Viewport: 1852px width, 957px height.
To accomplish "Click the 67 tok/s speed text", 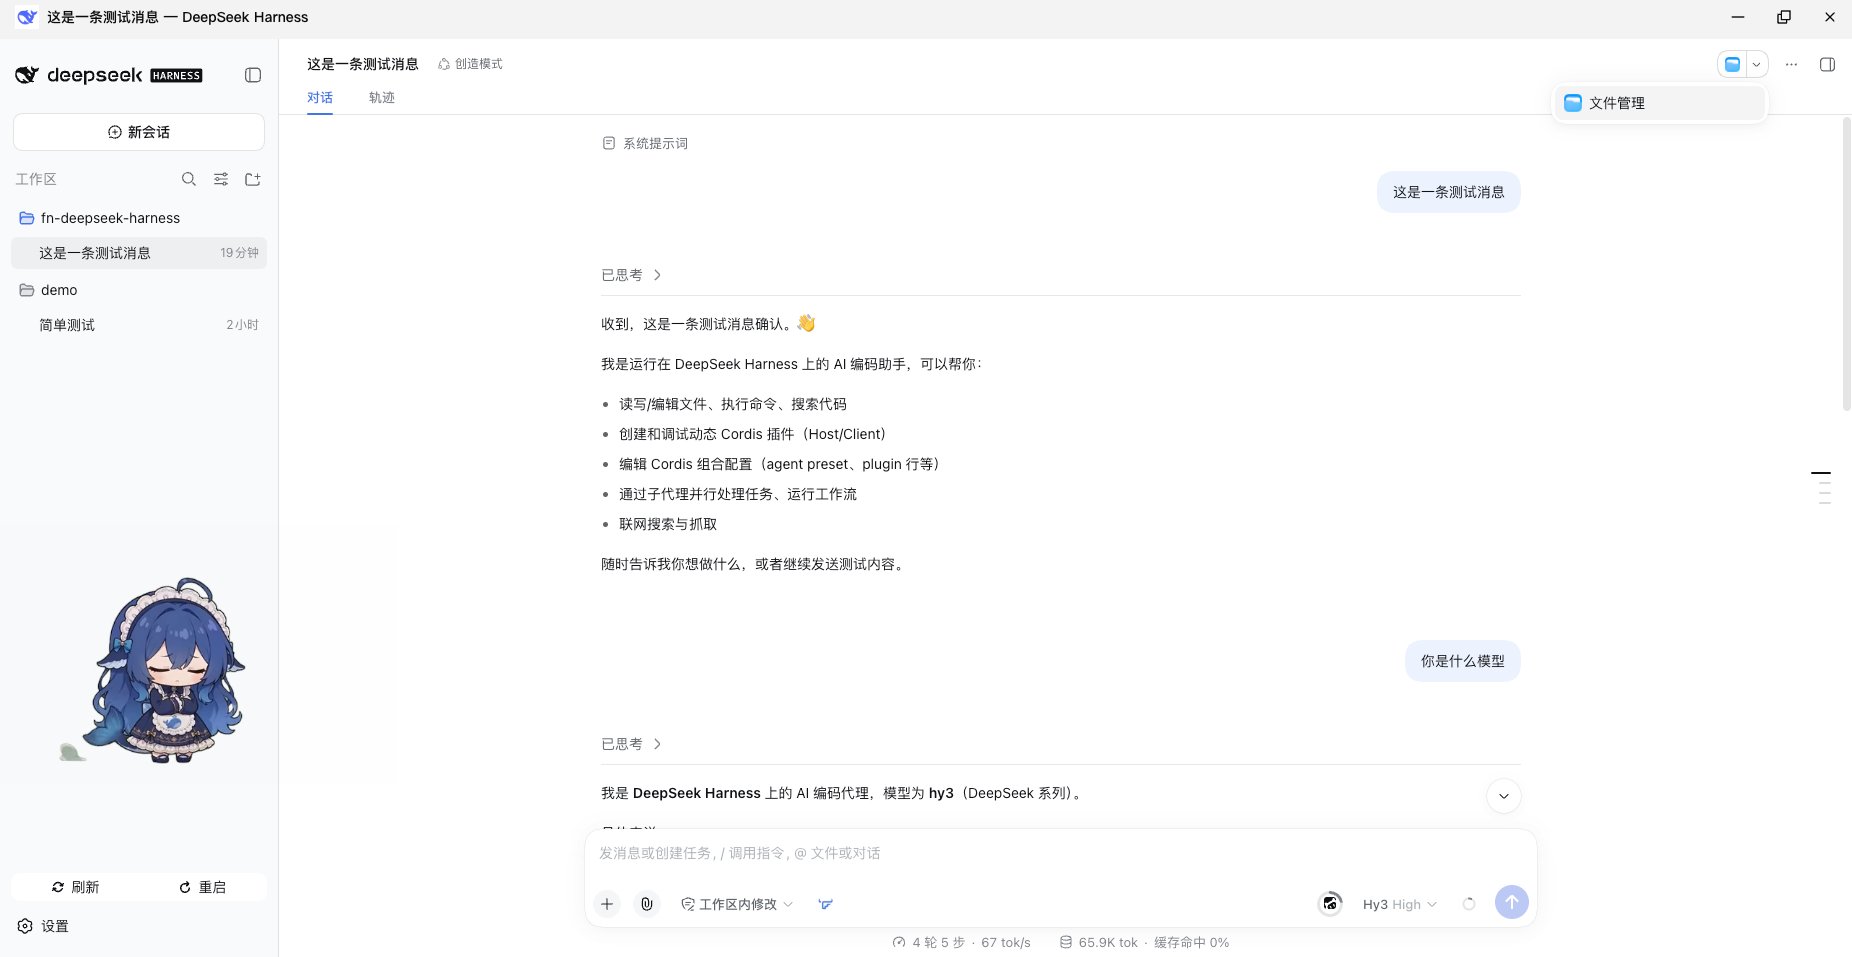I will pos(1006,942).
